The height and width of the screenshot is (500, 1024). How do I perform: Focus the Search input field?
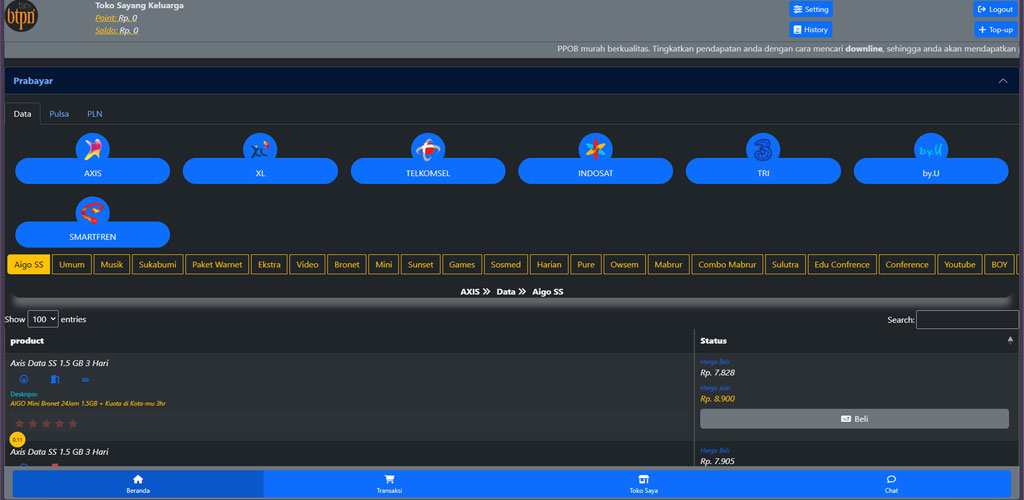click(967, 320)
